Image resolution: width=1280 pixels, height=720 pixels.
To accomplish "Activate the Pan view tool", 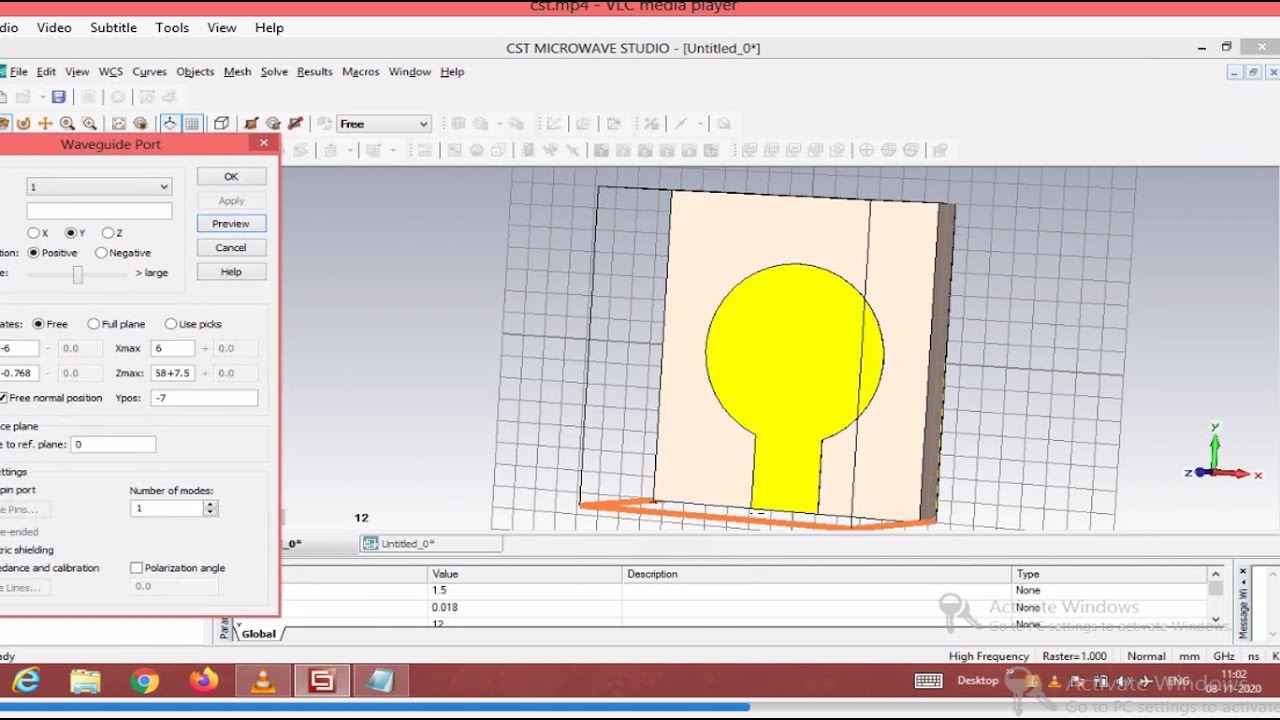I will click(45, 124).
